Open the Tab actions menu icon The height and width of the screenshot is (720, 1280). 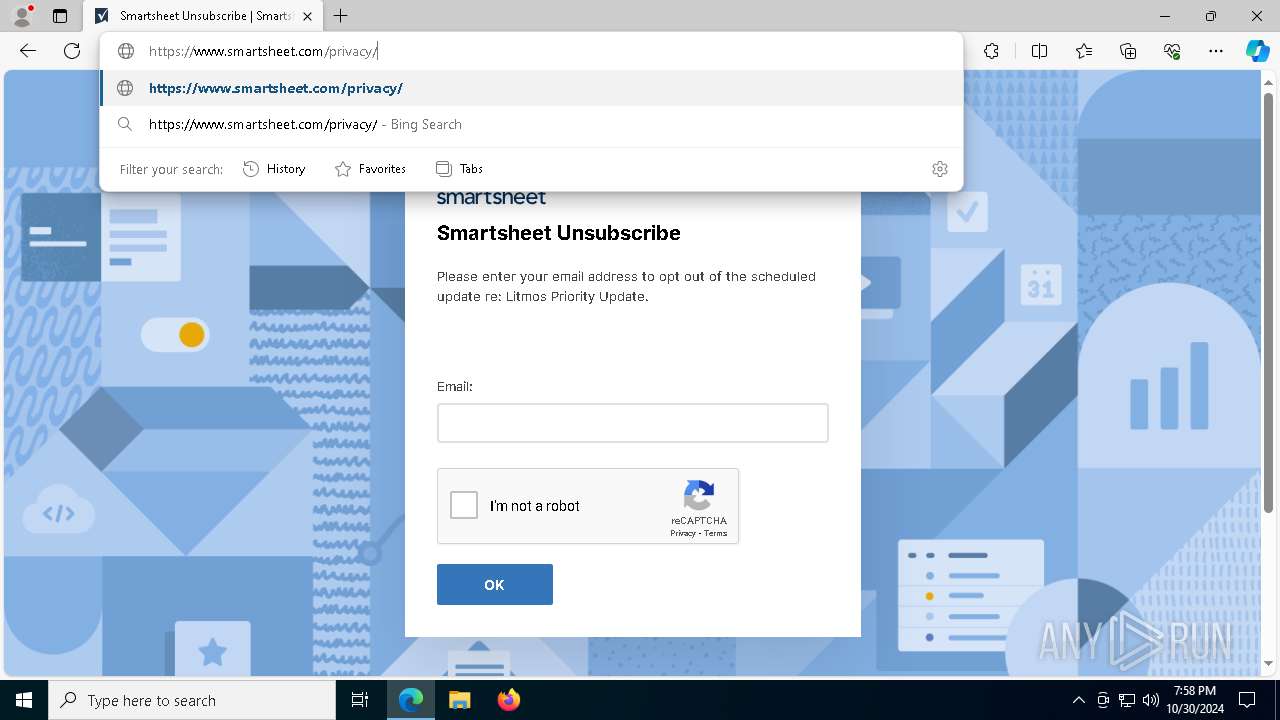pyautogui.click(x=60, y=16)
